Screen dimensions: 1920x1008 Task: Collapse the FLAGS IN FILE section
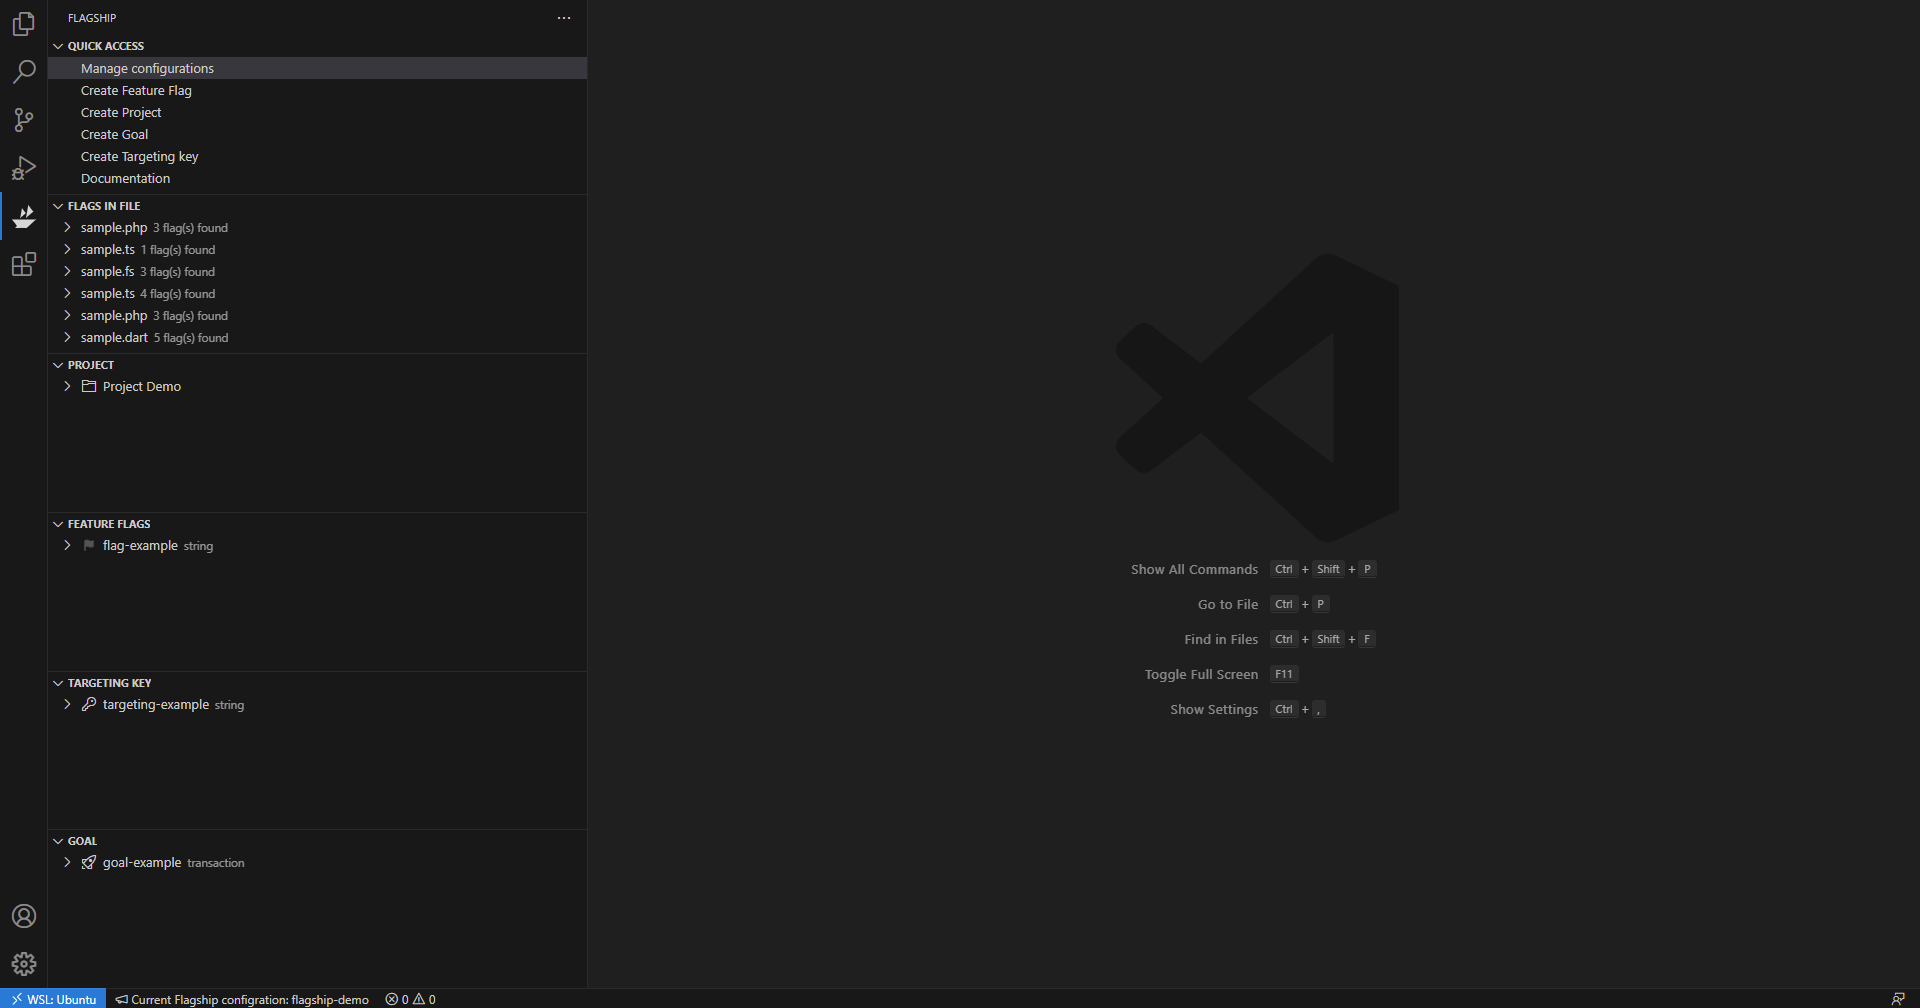pos(58,206)
